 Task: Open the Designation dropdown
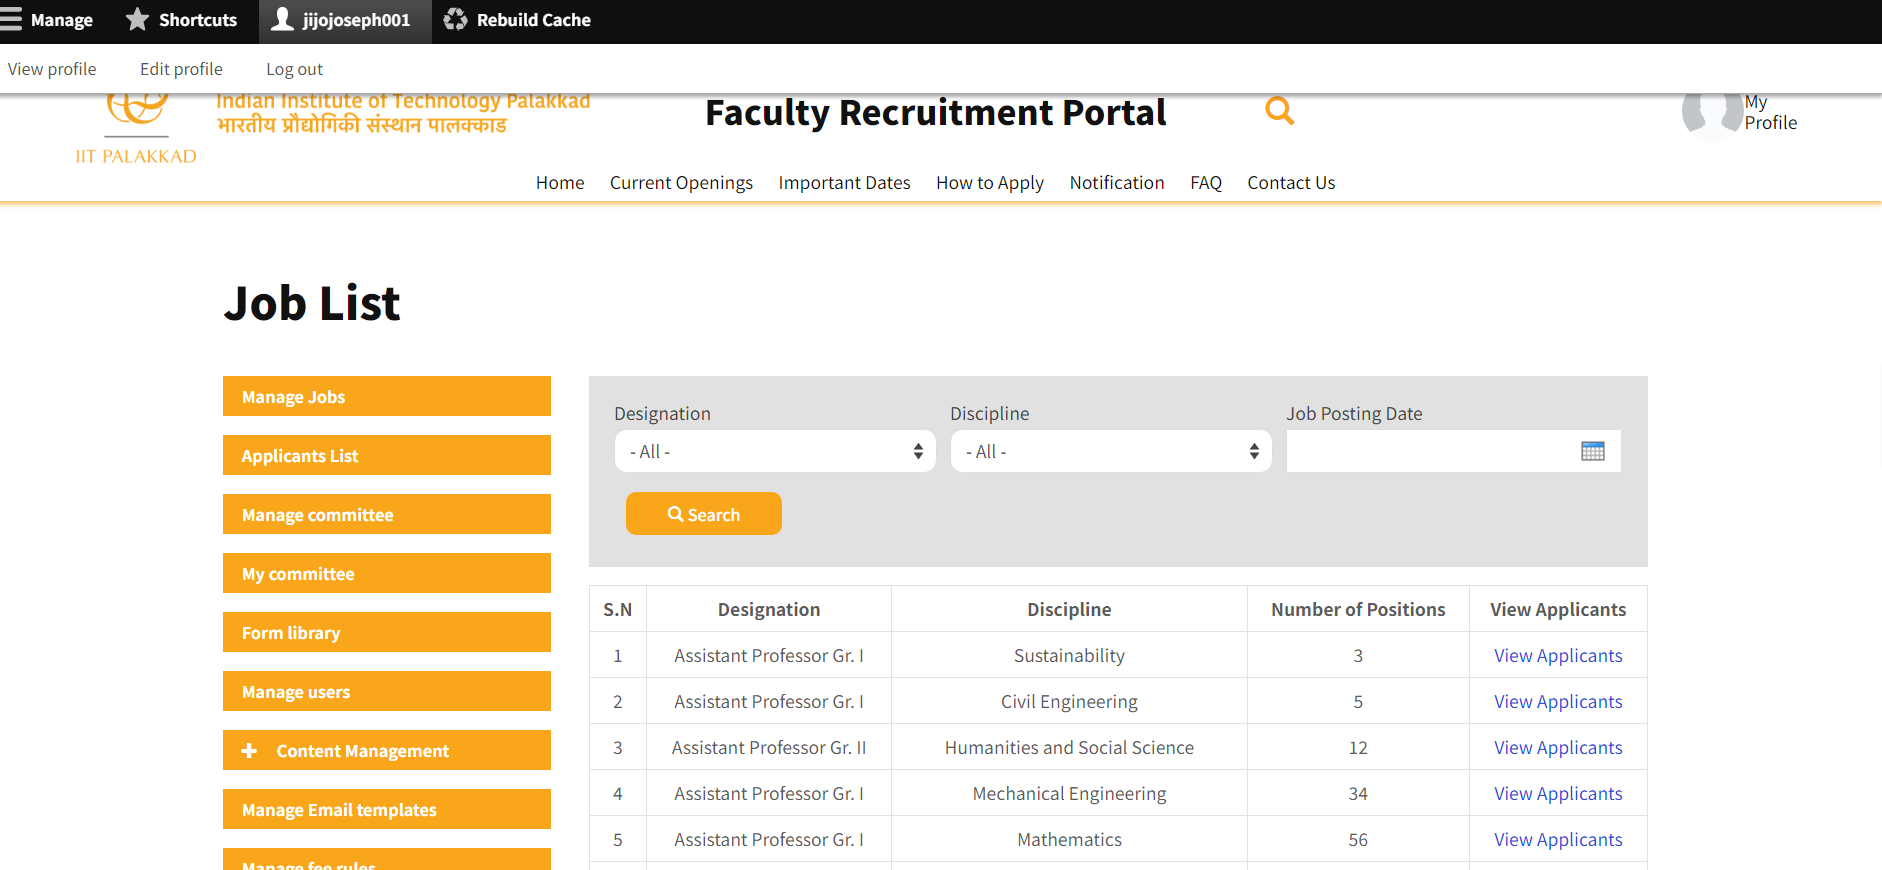point(775,452)
